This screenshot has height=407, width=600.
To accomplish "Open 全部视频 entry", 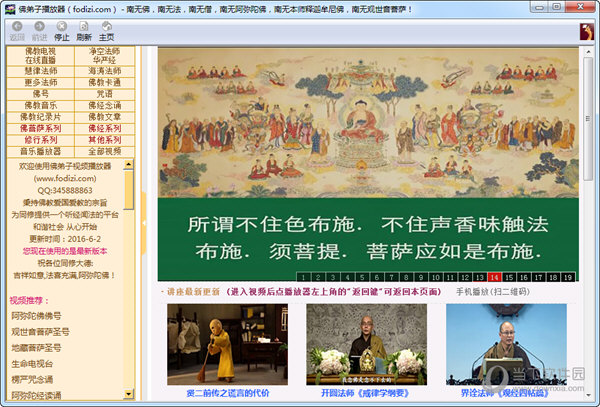I will pos(104,151).
